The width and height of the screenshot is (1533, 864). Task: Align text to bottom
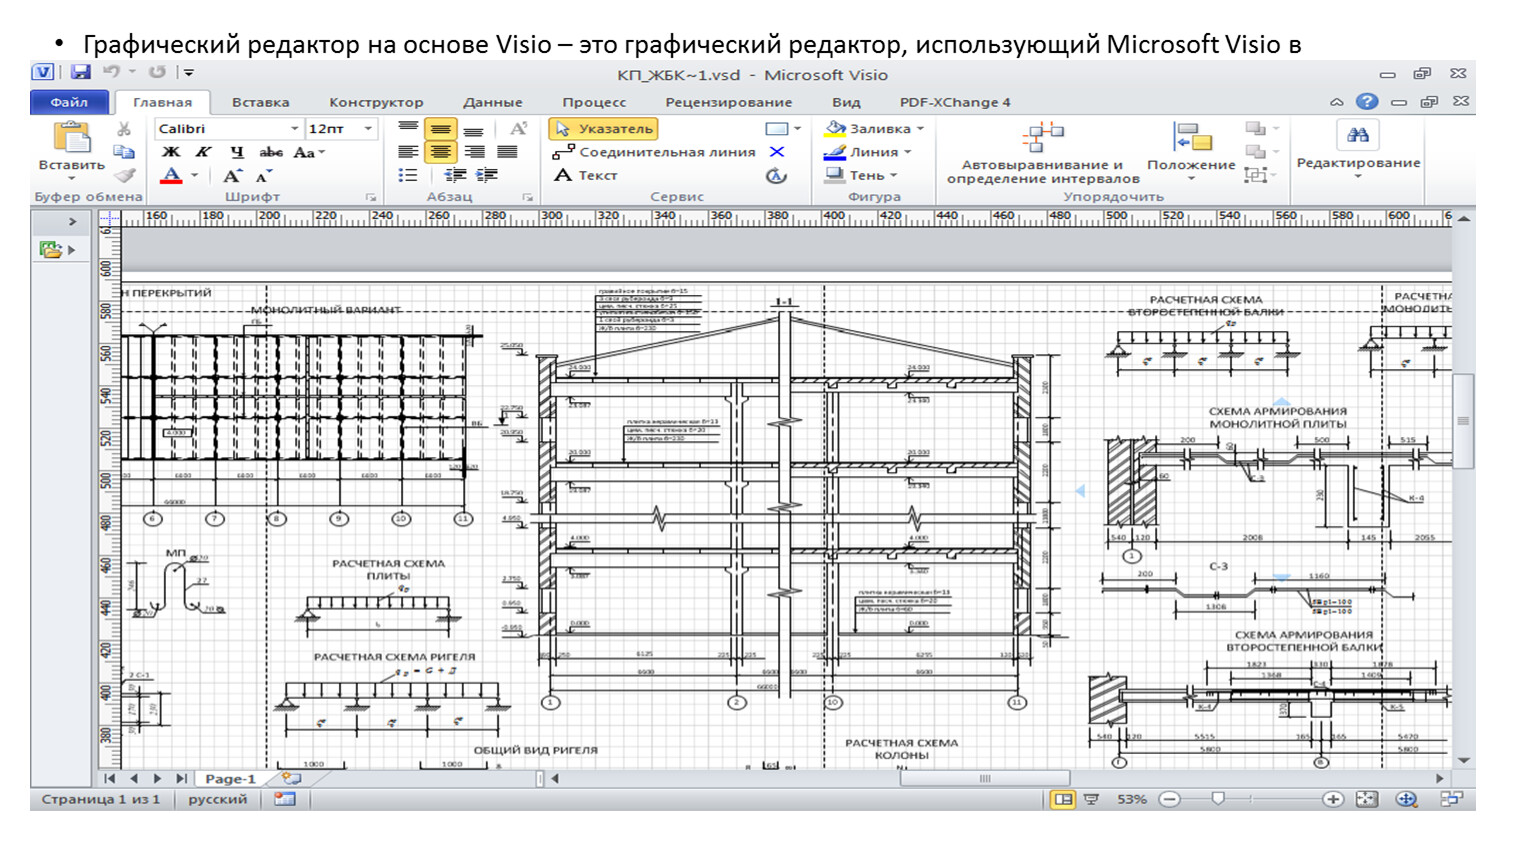pyautogui.click(x=474, y=129)
